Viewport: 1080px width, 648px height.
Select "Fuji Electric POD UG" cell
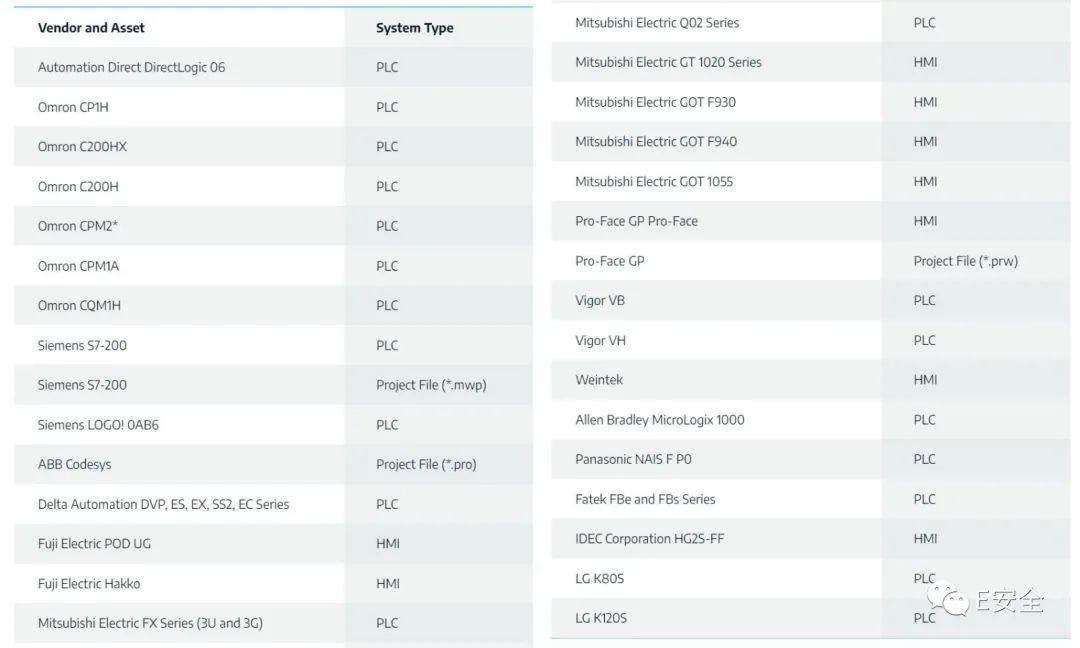(94, 543)
